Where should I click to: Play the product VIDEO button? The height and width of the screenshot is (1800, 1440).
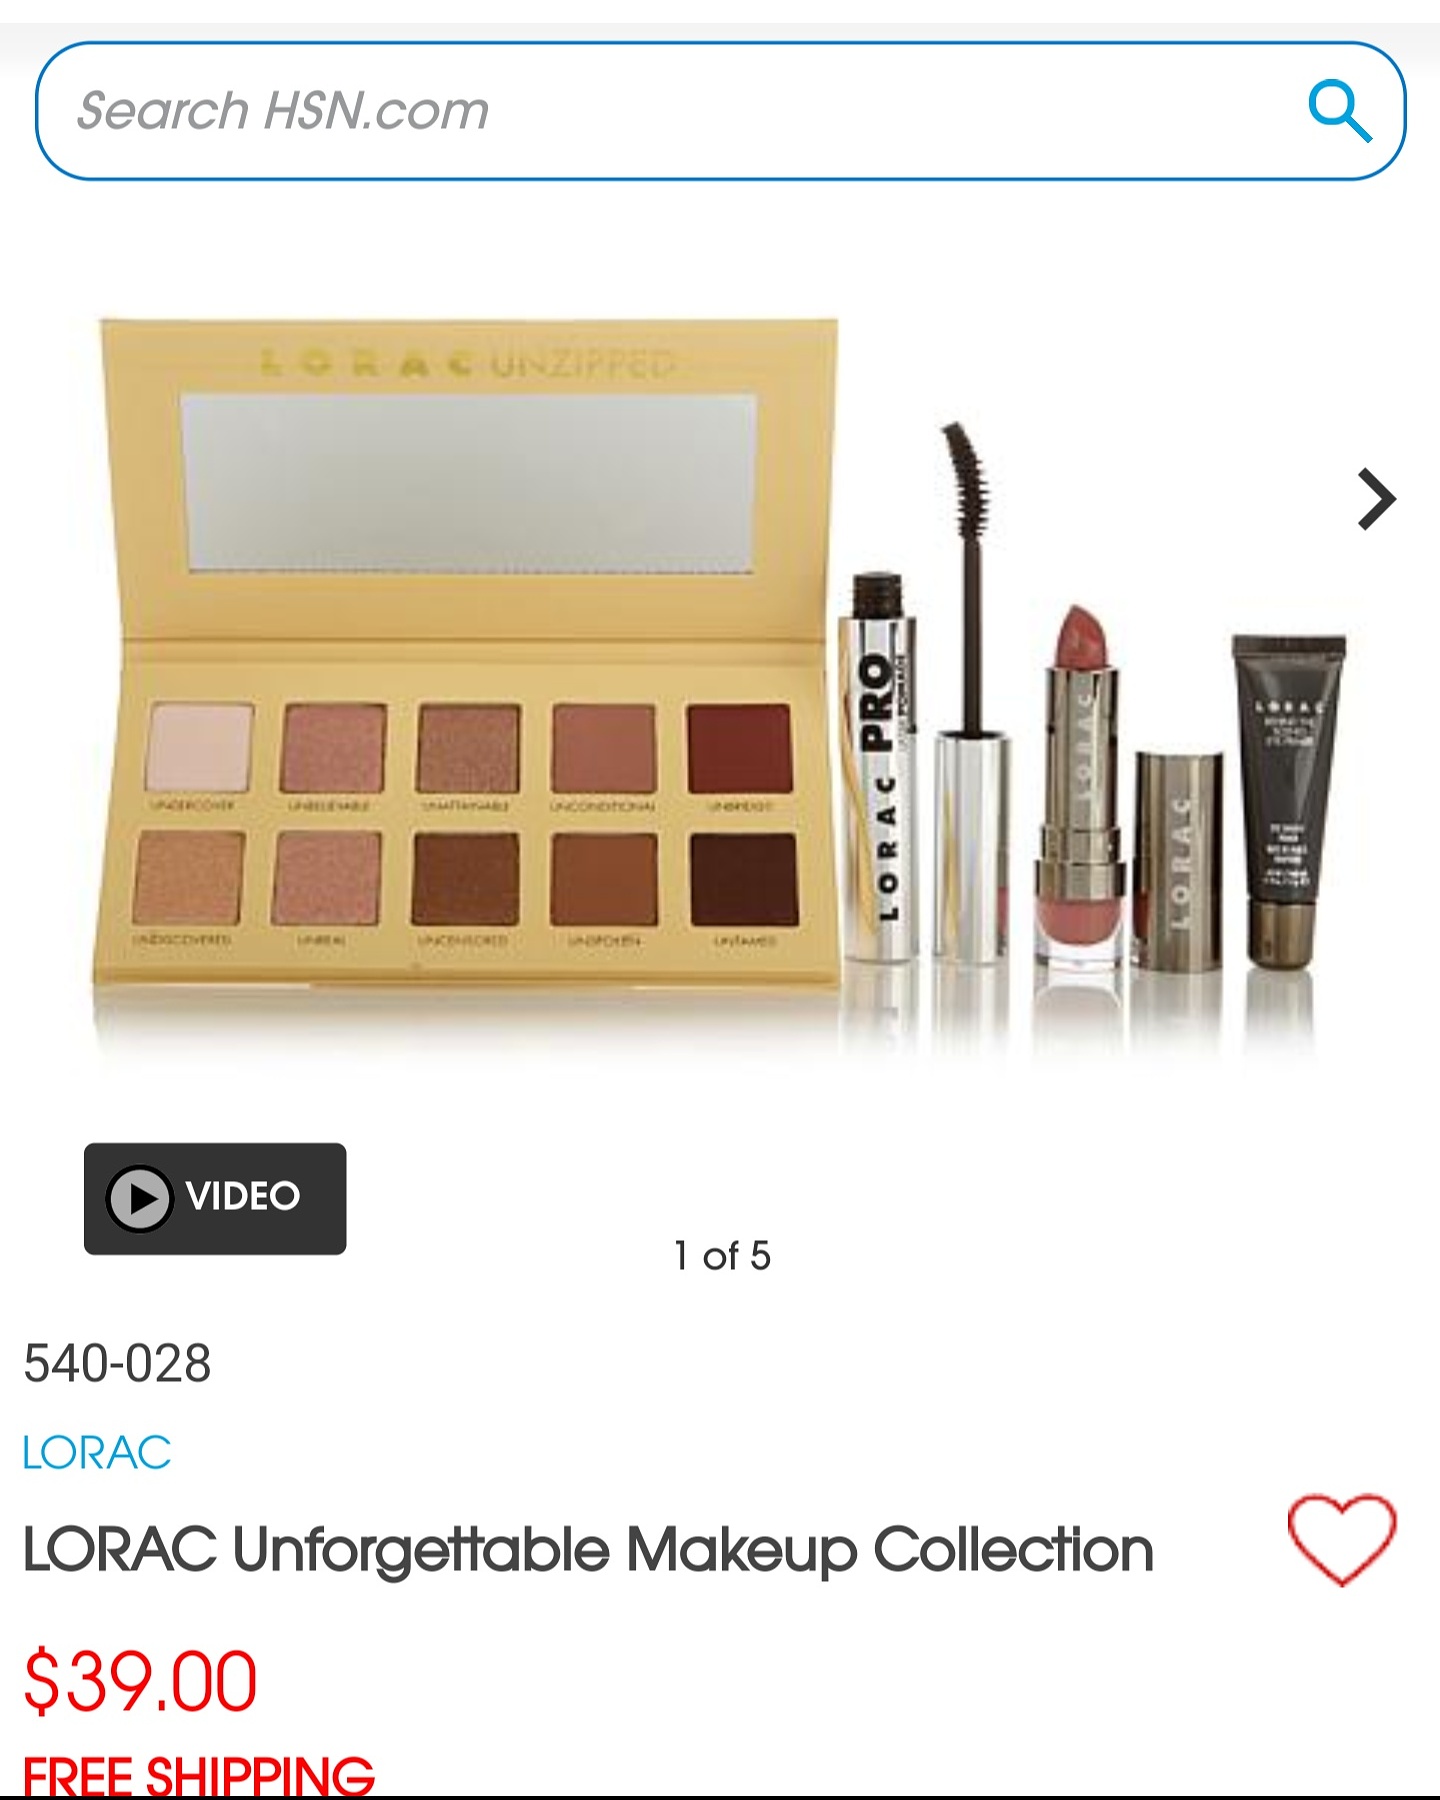(x=215, y=1198)
